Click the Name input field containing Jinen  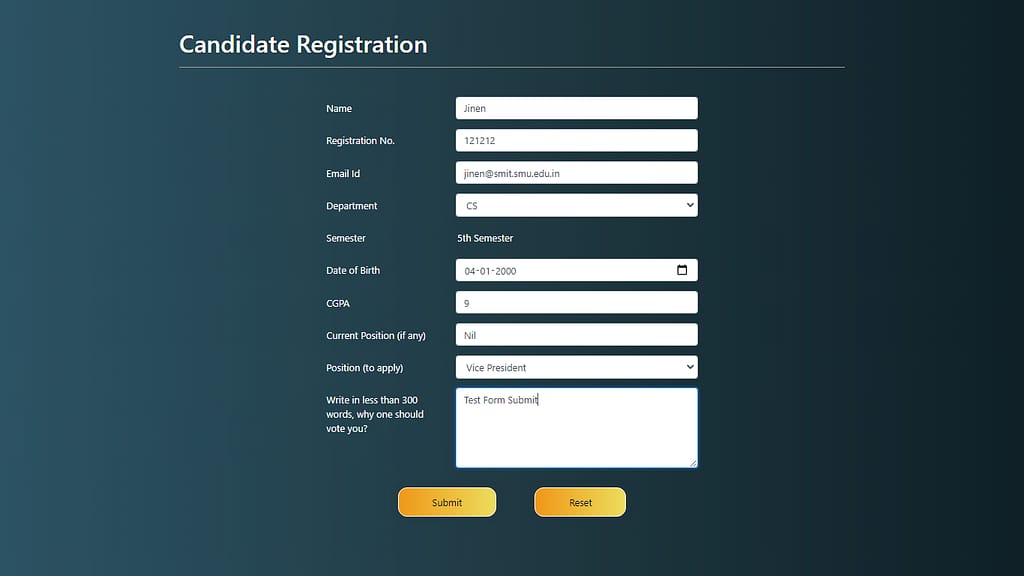tap(576, 108)
